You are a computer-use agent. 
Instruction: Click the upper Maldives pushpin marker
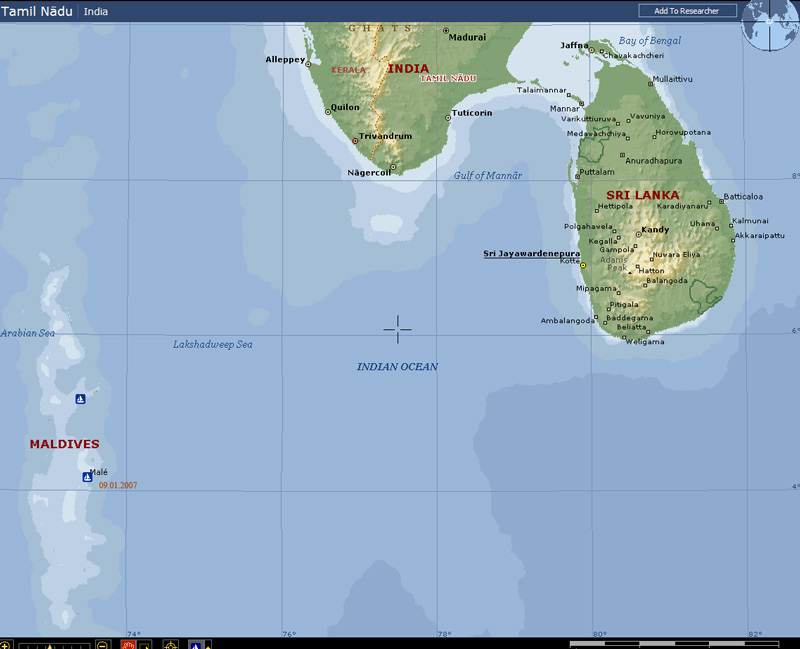80,399
